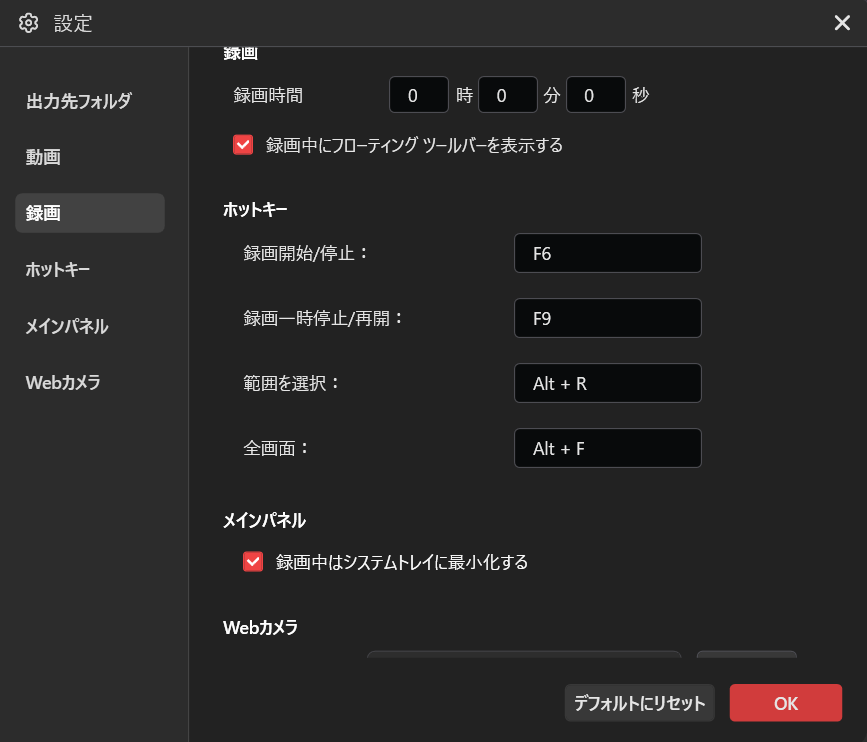Close the settings dialog
This screenshot has height=742, width=867.
(x=842, y=22)
